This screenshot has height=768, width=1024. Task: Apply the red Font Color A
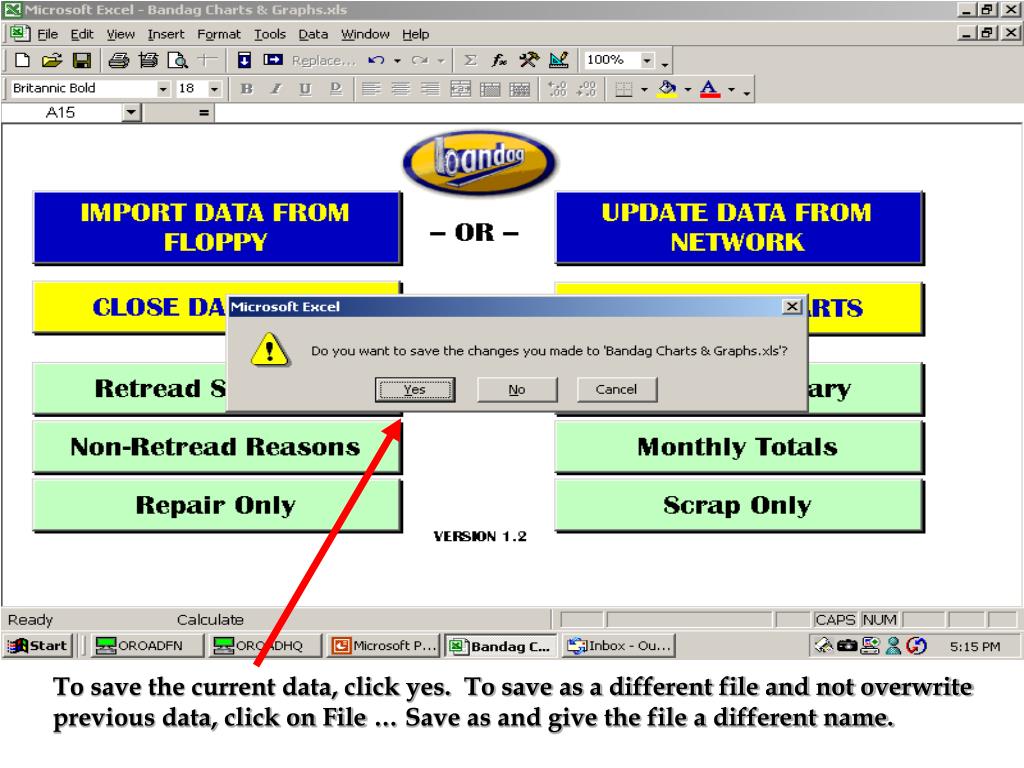(x=710, y=89)
